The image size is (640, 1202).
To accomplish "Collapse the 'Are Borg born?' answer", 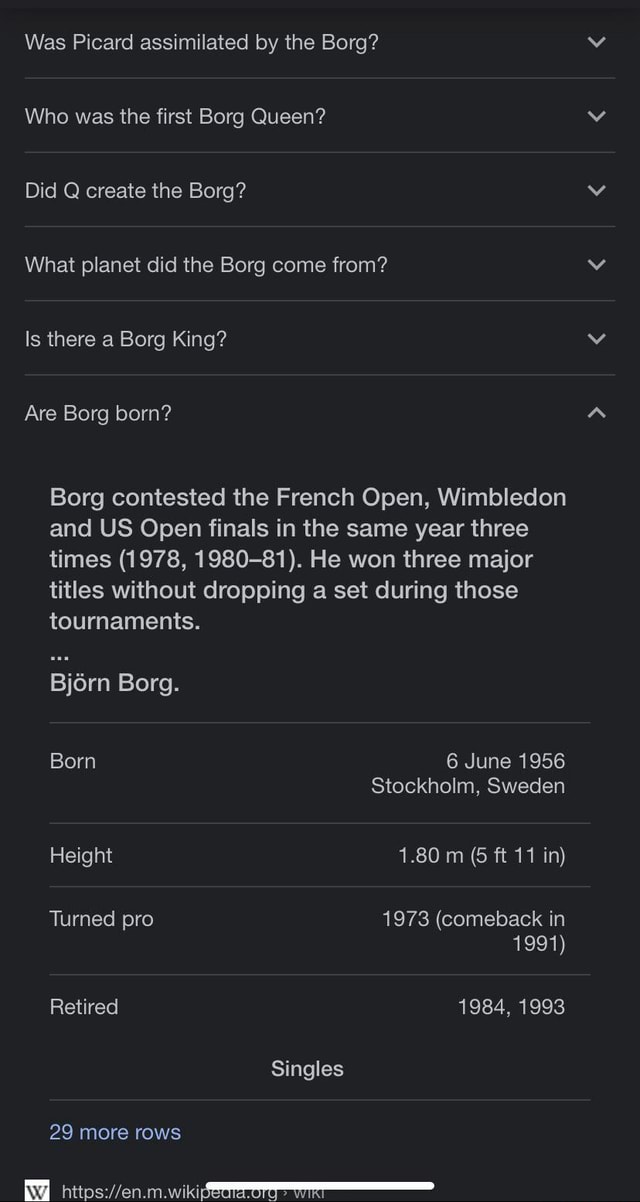I will [x=320, y=413].
